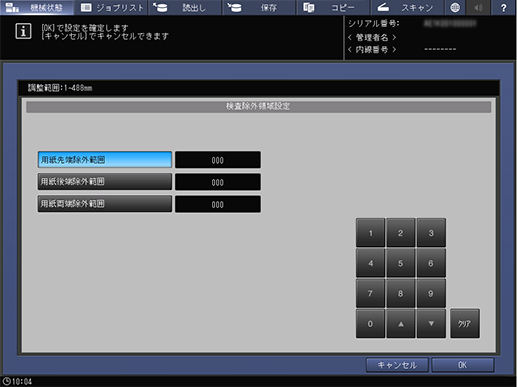517x387 pixels.
Task: Click the trailing edge value field 000
Action: (218, 182)
